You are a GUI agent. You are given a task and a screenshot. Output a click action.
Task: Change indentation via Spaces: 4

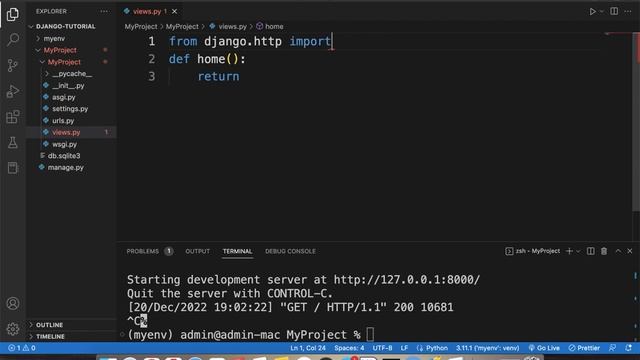pyautogui.click(x=349, y=348)
